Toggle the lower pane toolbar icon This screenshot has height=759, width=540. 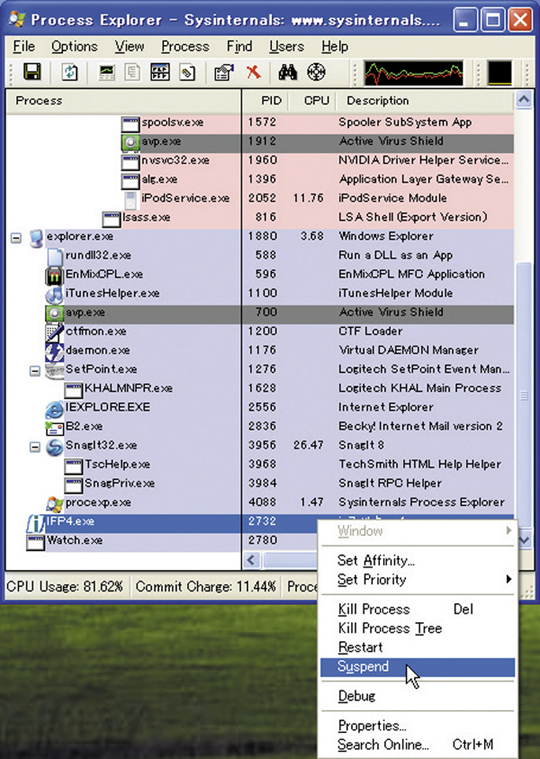pyautogui.click(x=160, y=73)
